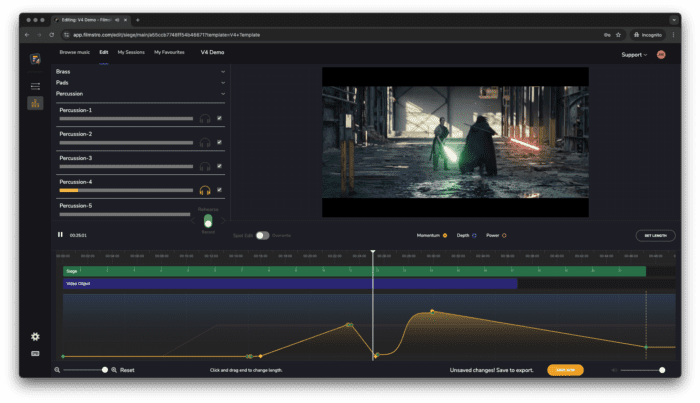Toggle the Spot Edit / Overwrite switch

(x=262, y=235)
